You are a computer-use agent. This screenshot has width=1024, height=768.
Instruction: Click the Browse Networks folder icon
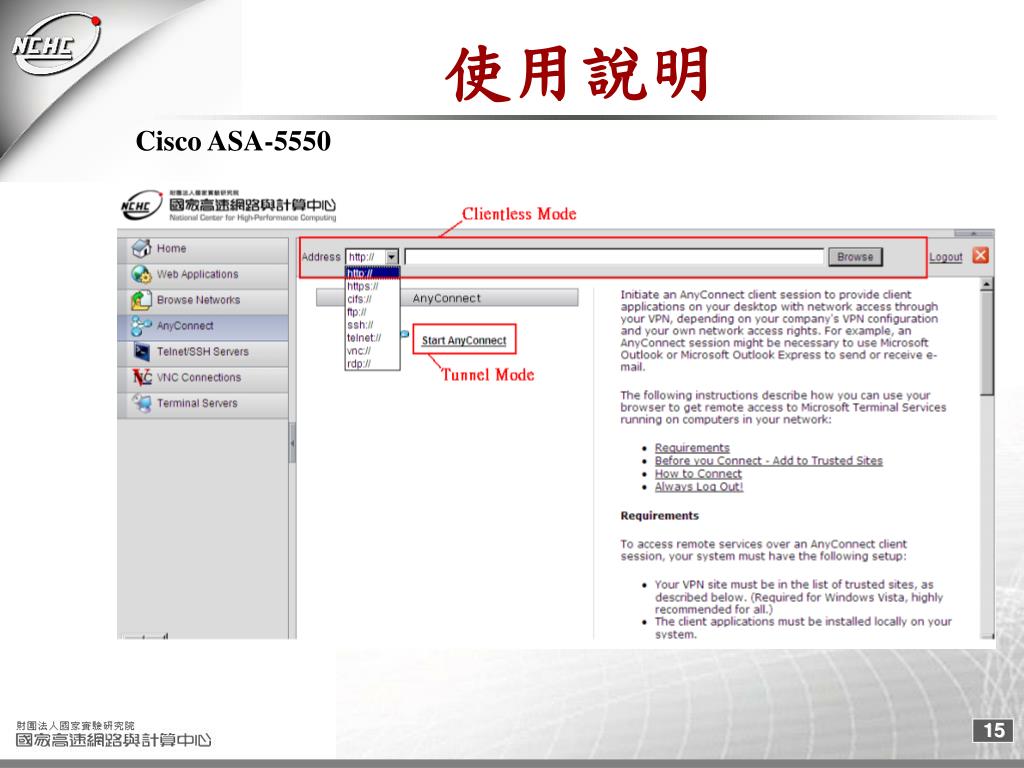(x=142, y=300)
